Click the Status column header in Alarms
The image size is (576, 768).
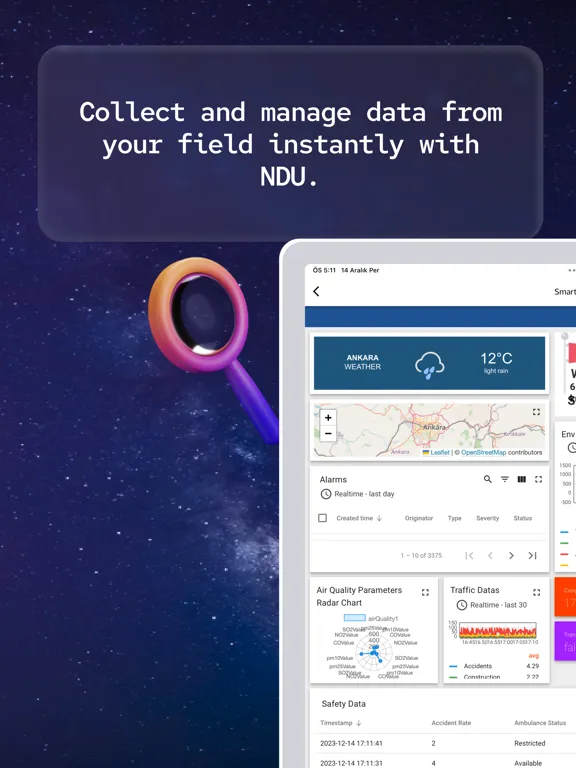tap(523, 518)
